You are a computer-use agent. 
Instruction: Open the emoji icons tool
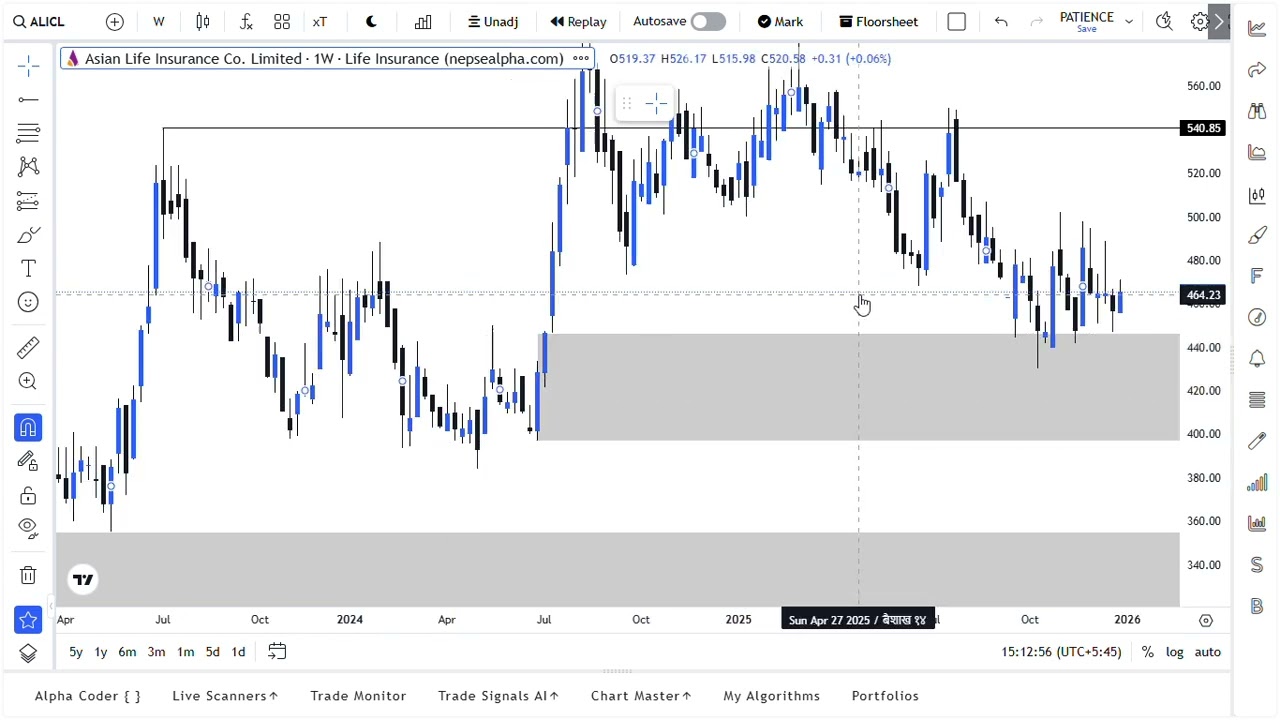28,302
